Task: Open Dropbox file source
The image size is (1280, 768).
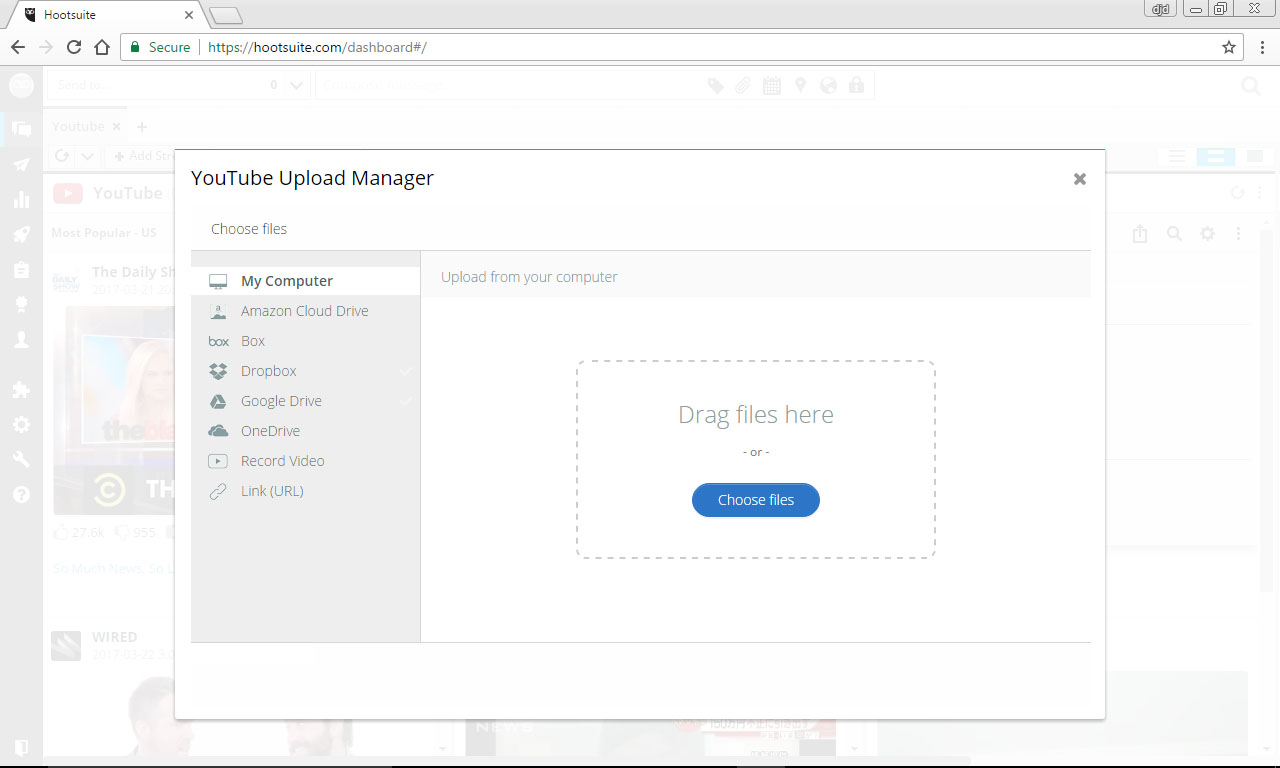Action: tap(305, 371)
